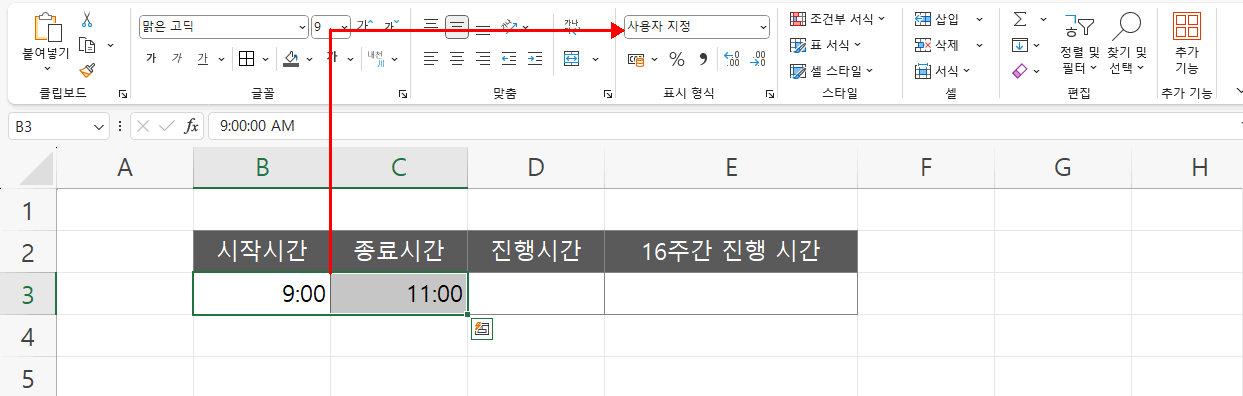
Task: Open Sort & Filter (정렬 및 필터)
Action: pyautogui.click(x=1079, y=43)
